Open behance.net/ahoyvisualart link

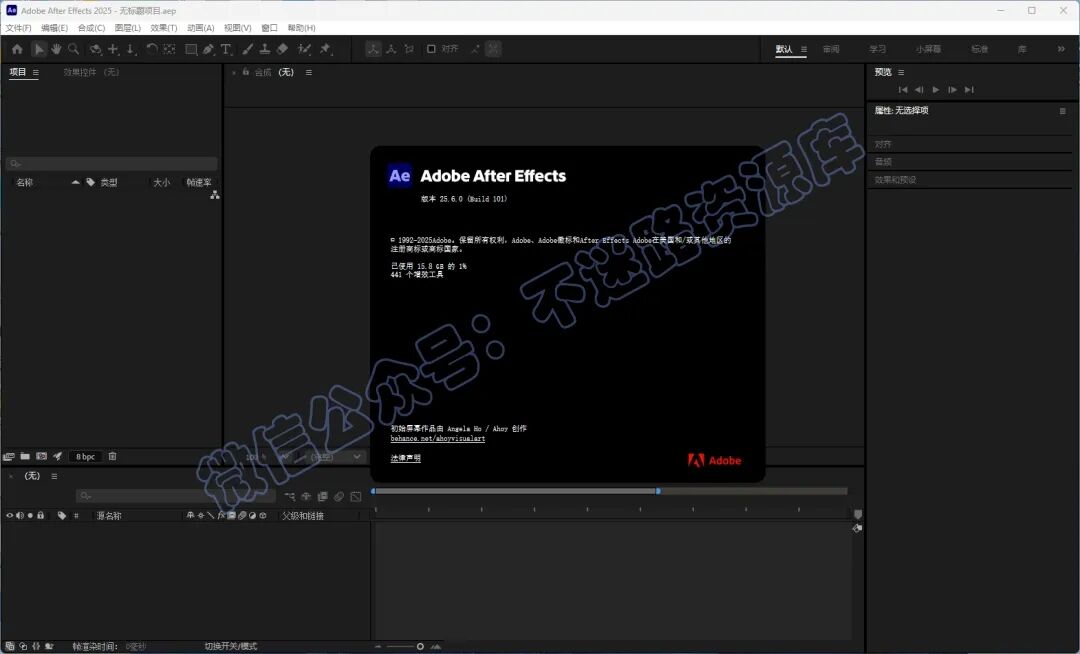pos(438,439)
